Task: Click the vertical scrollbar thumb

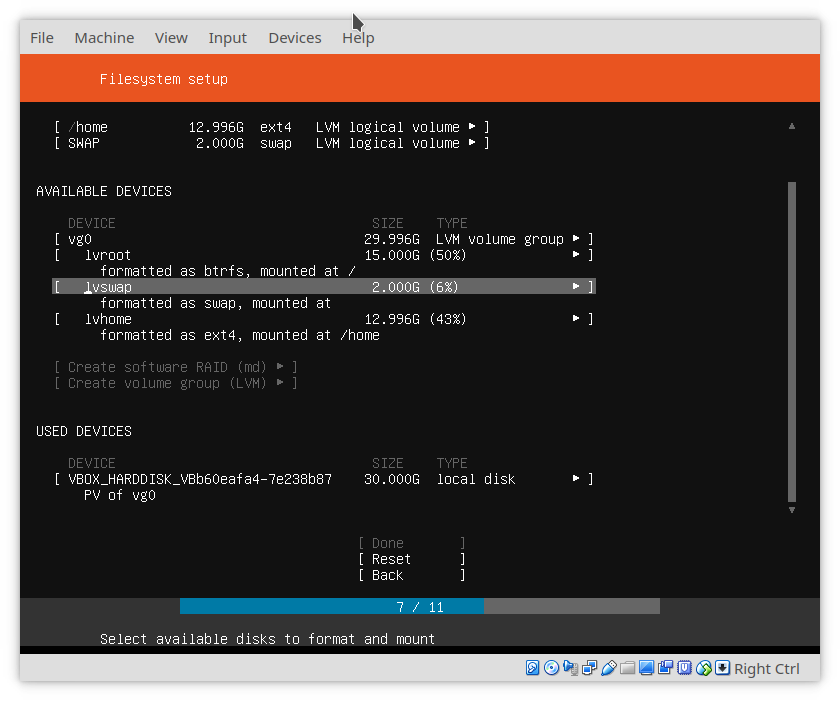Action: [x=792, y=343]
